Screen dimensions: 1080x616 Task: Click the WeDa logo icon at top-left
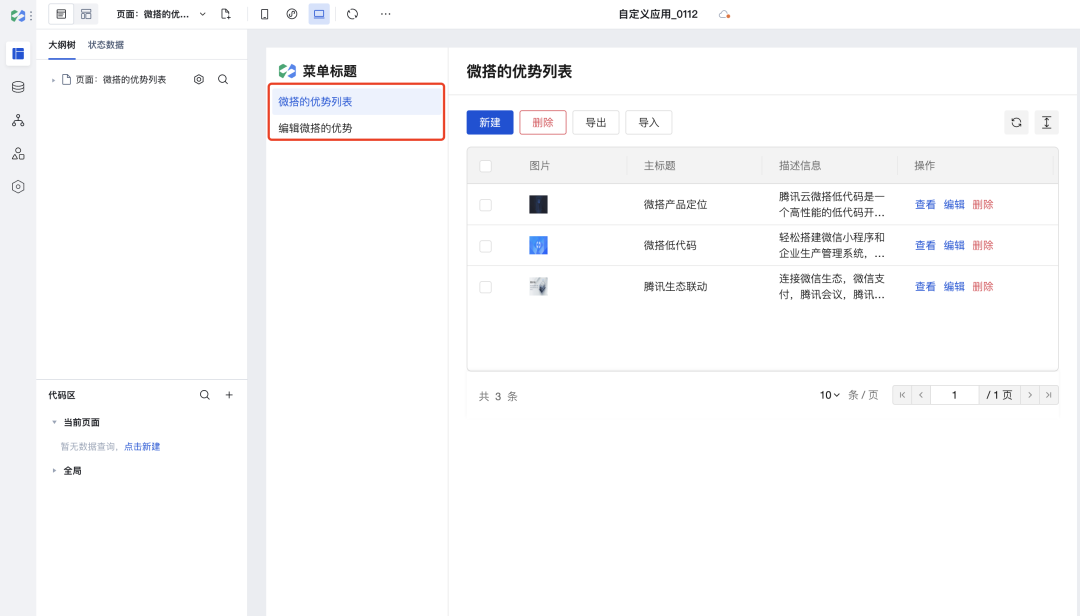[18, 15]
